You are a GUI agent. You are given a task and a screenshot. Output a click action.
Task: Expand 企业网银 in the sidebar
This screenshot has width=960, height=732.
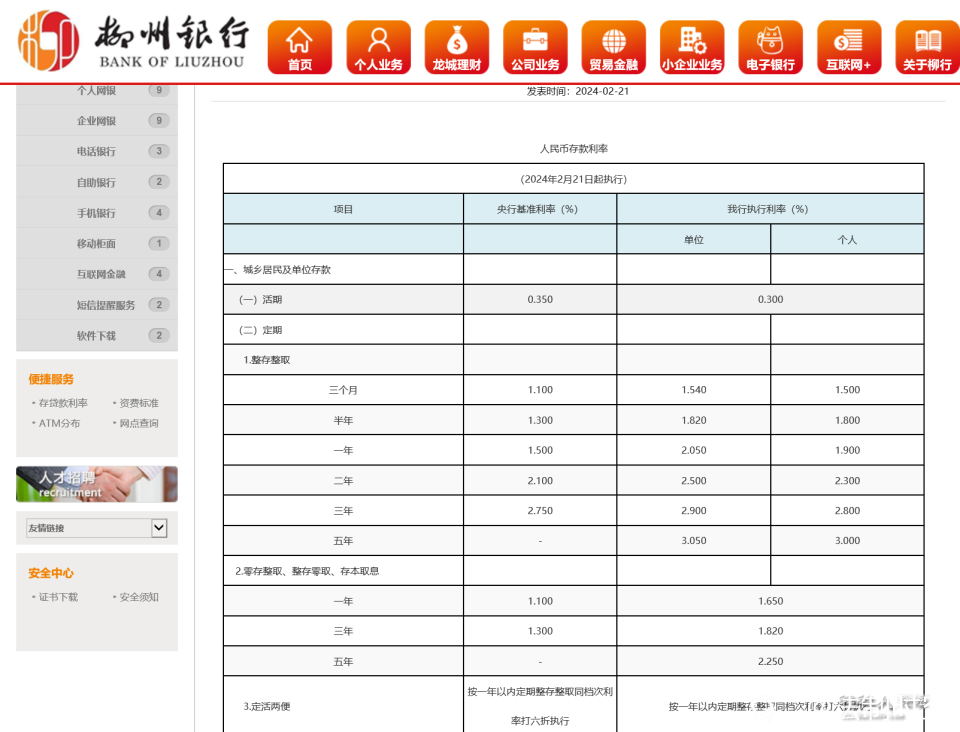tap(97, 121)
